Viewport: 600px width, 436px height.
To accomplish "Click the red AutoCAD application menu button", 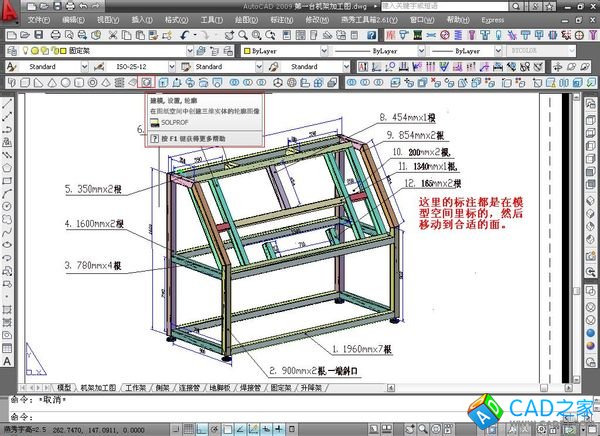I will 11,11.
